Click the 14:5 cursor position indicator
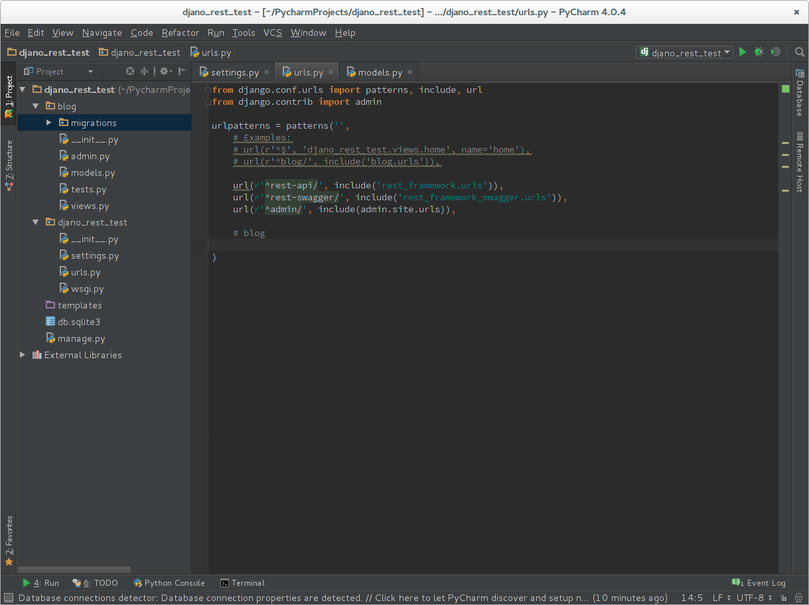This screenshot has width=809, height=605. 691,598
